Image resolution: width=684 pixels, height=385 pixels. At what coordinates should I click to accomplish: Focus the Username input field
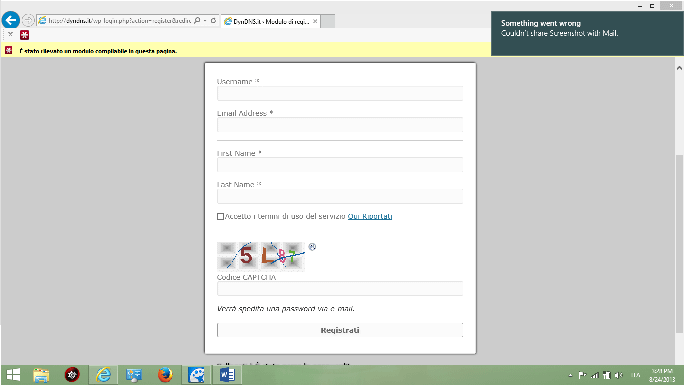pos(340,93)
